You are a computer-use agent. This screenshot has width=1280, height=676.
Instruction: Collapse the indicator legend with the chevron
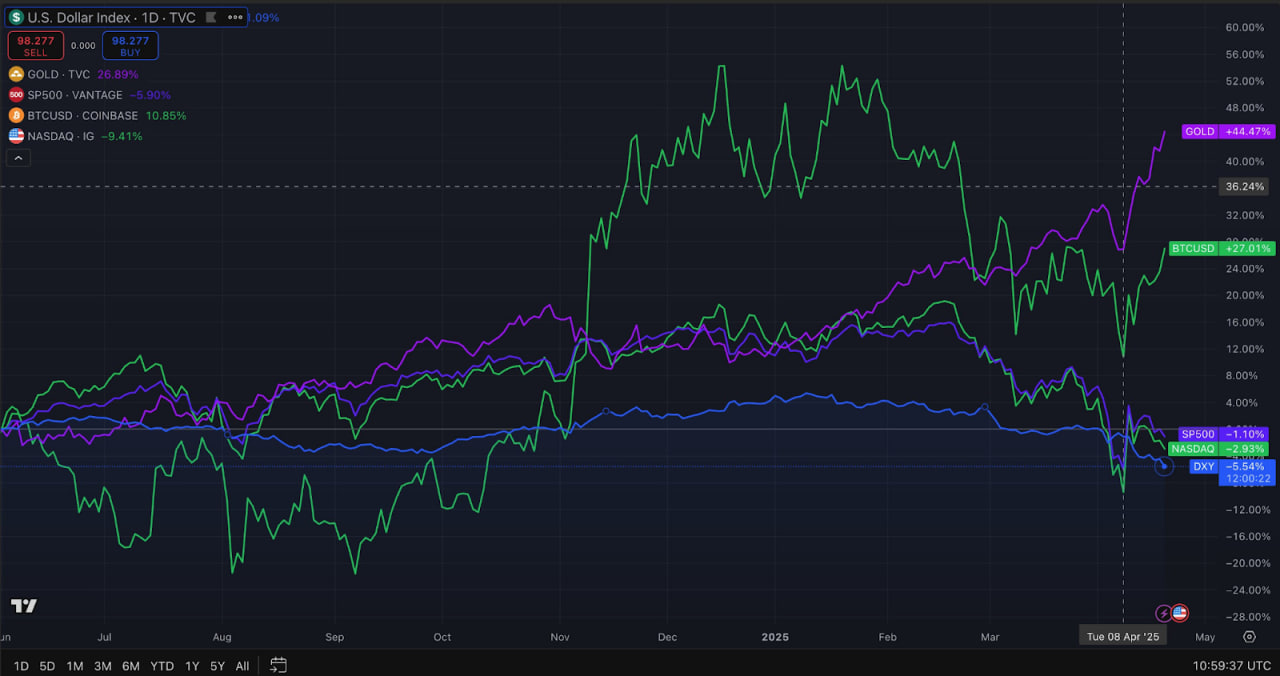point(18,157)
